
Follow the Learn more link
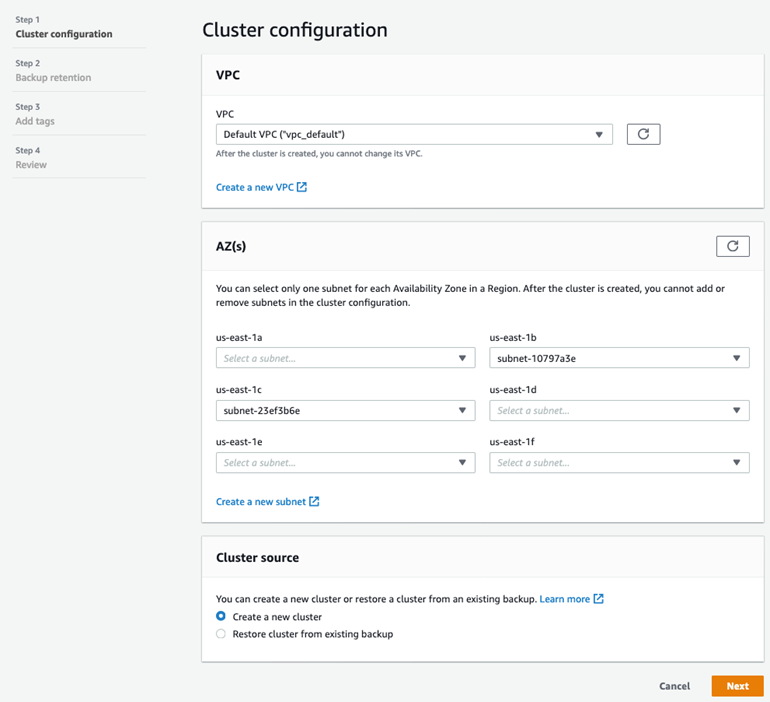[564, 599]
